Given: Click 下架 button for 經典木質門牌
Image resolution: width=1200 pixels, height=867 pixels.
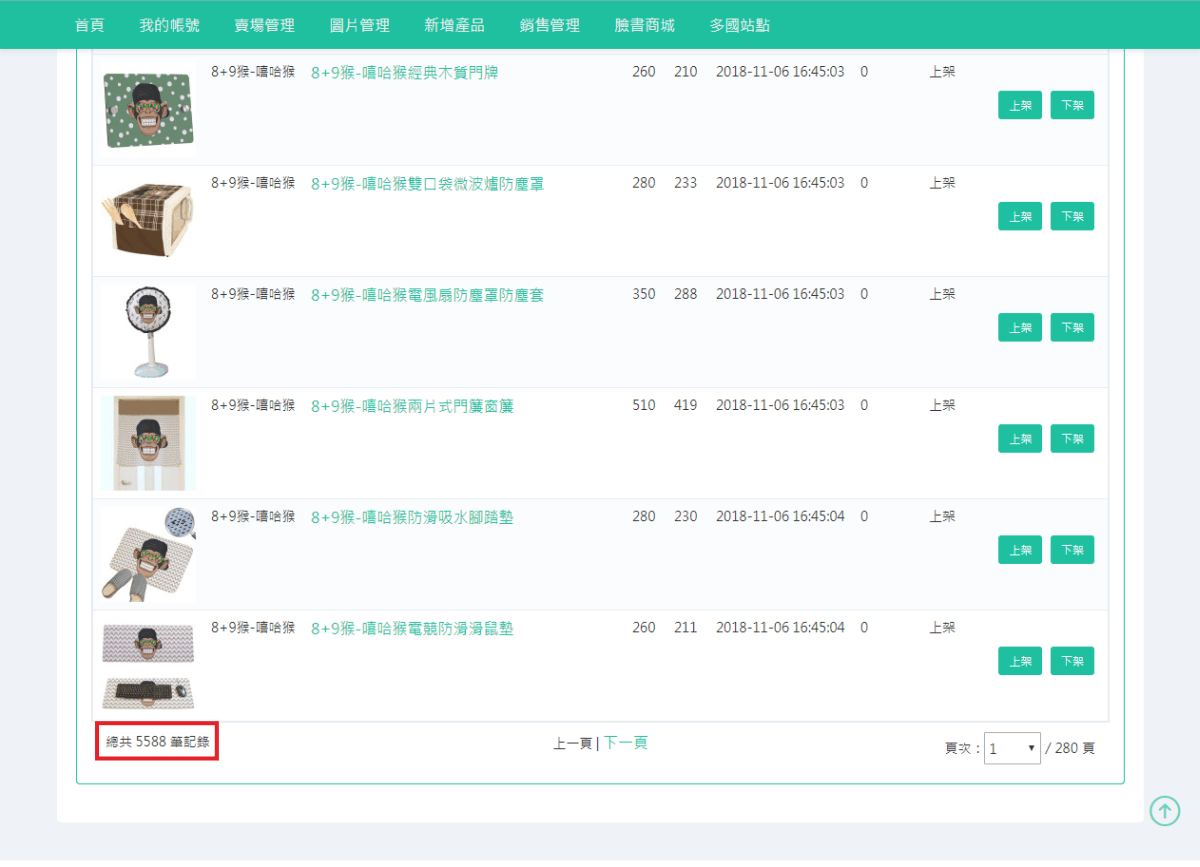Looking at the screenshot, I should tap(1072, 104).
